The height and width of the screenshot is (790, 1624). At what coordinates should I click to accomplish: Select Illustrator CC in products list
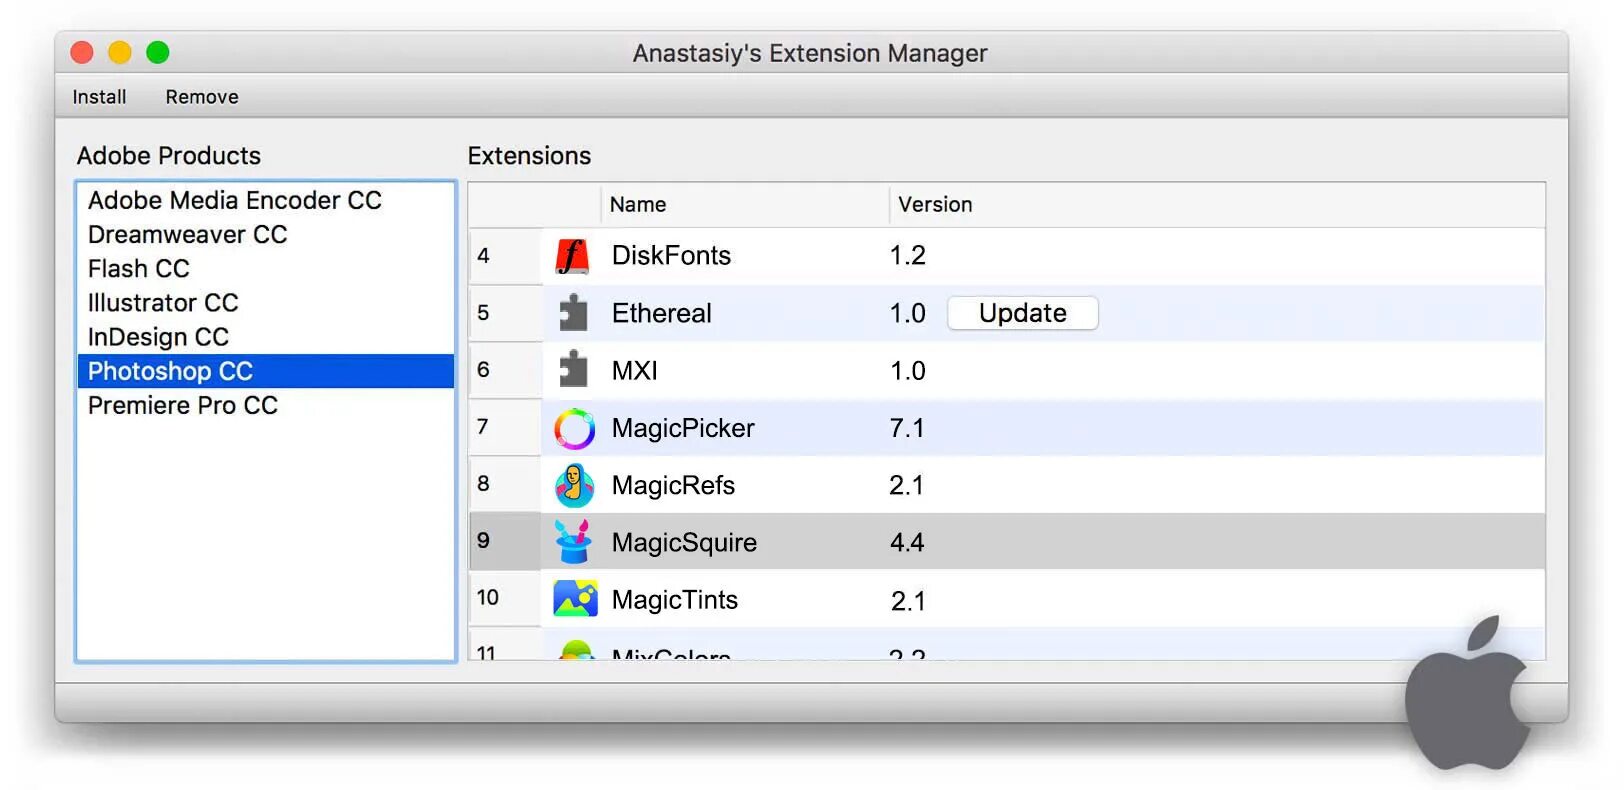pos(163,303)
